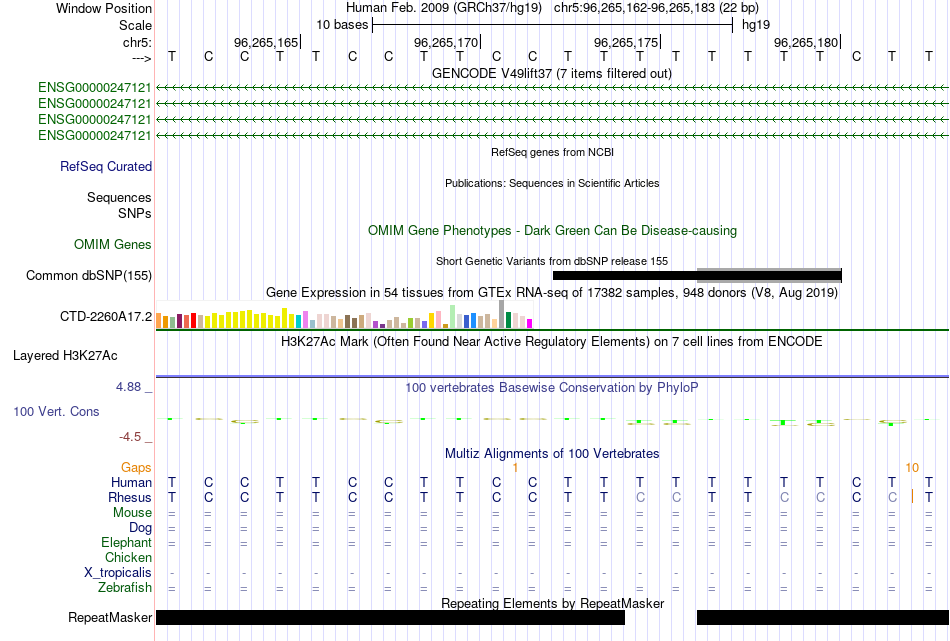Click the GENCODE V49lift37 track title

[552, 73]
